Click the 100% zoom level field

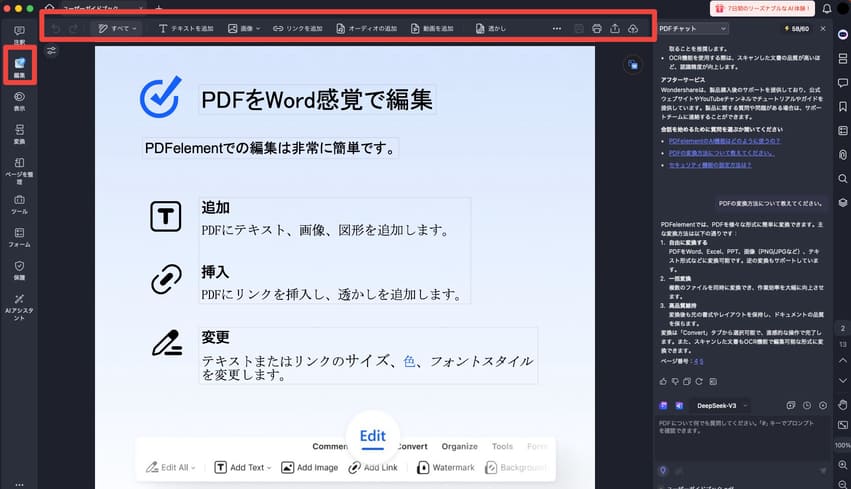[x=843, y=445]
